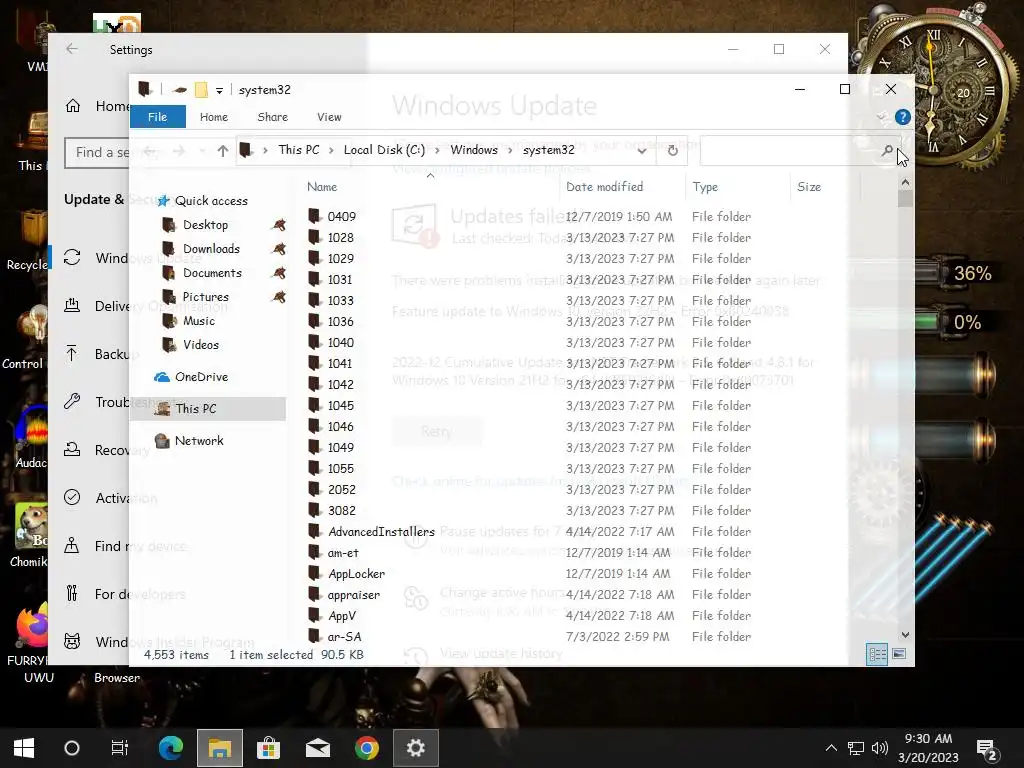
Task: Go up one folder level arrow
Action: click(x=223, y=151)
